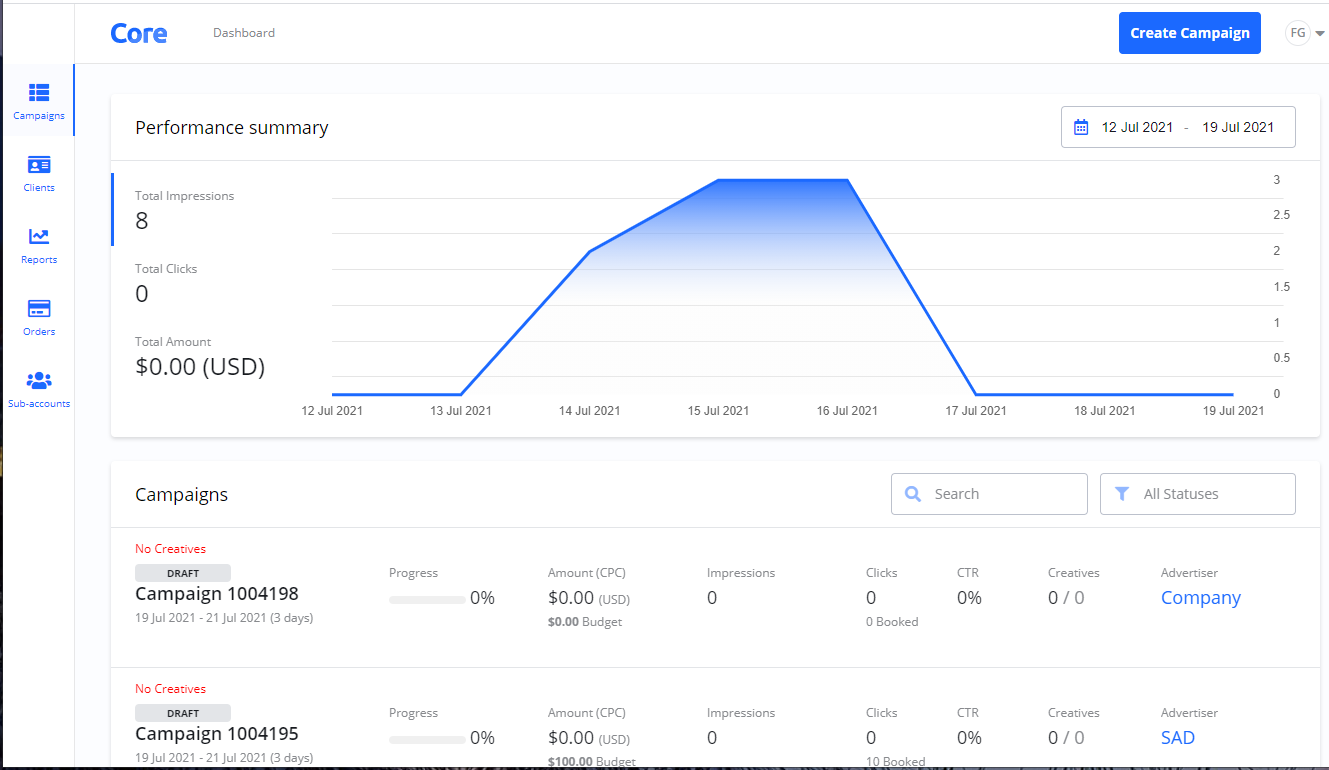The height and width of the screenshot is (770, 1329).
Task: Open the All Statuses filter dropdown
Action: pyautogui.click(x=1198, y=494)
